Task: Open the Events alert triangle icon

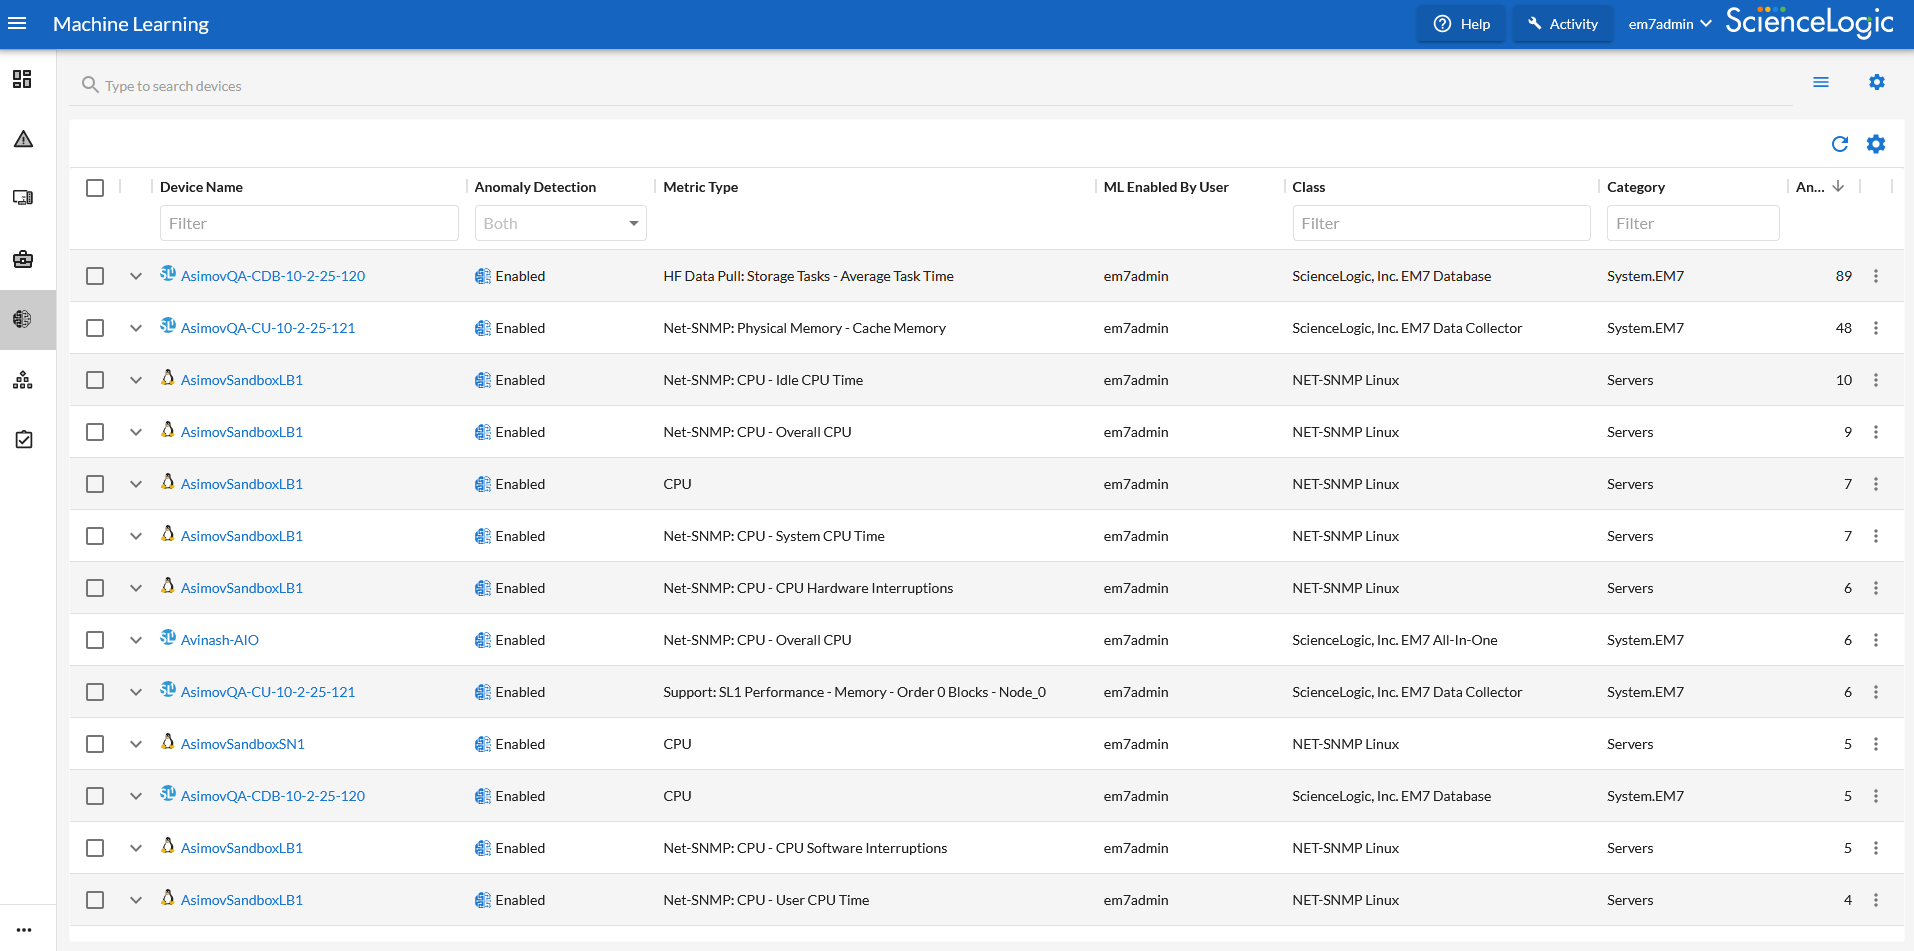Action: coord(23,139)
